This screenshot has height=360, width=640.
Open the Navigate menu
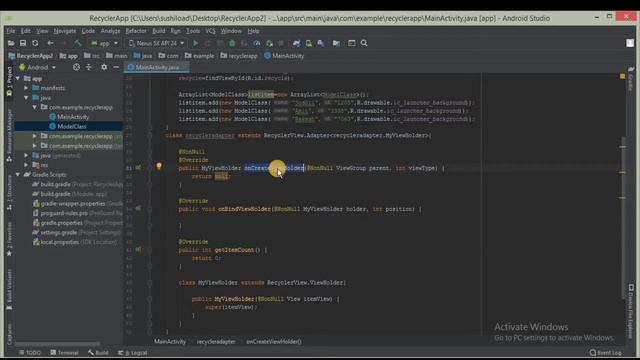pyautogui.click(x=65, y=31)
